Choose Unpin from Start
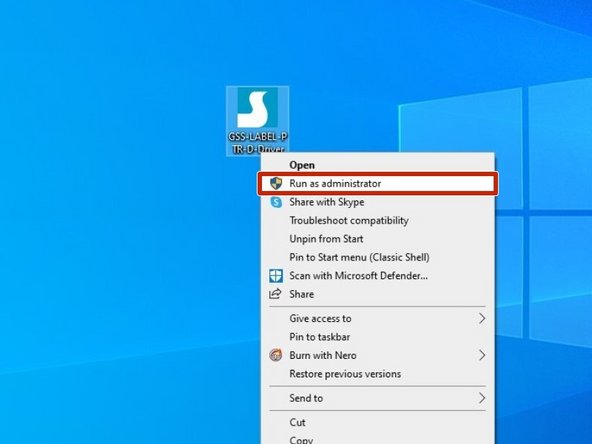 378,239
